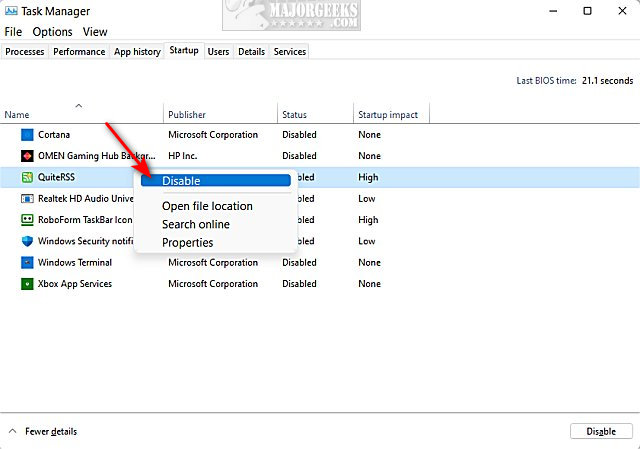The image size is (640, 449).
Task: Click the RoboForm TaskBar icon image
Action: tap(27, 220)
